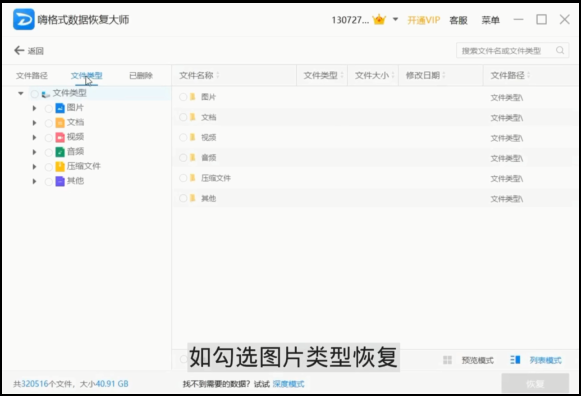Click the orange 文档 type icon in tree
Viewport: 581px width, 396px height.
(60, 123)
